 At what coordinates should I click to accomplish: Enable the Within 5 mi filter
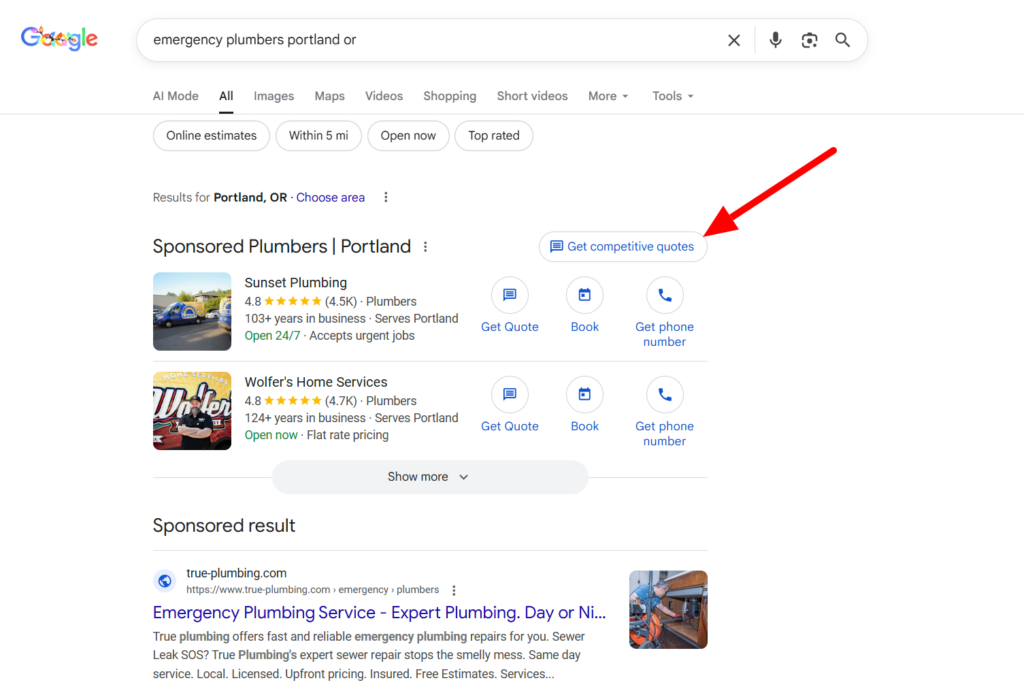(x=318, y=136)
